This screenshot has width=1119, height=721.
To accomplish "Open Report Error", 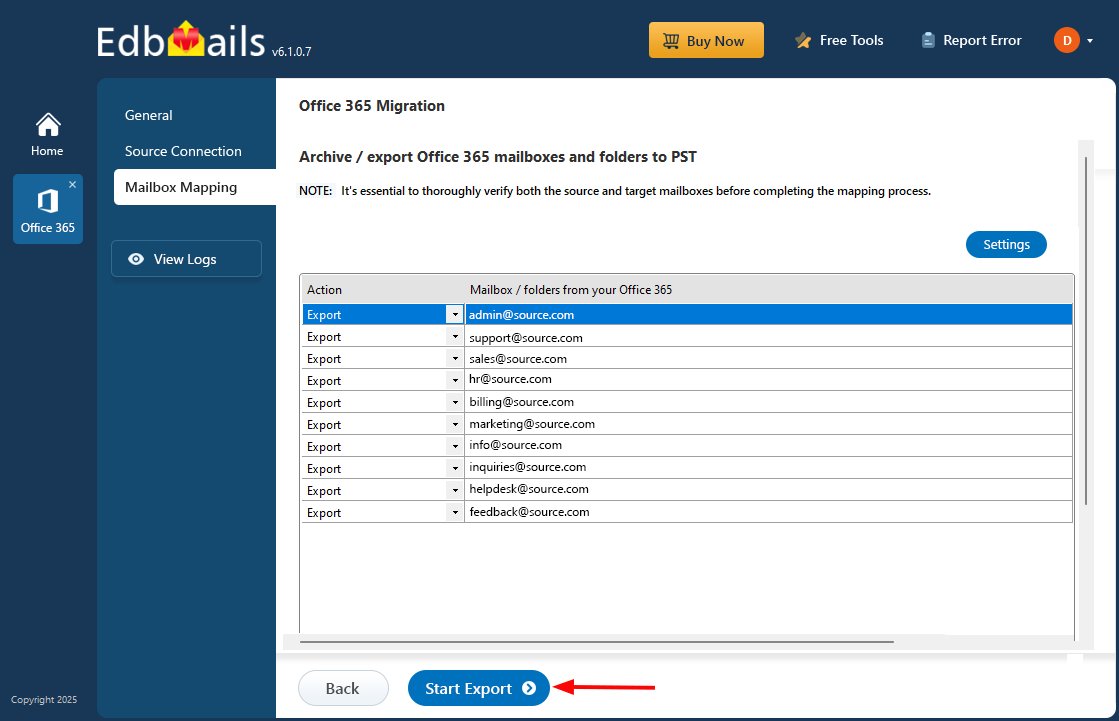I will coord(971,41).
